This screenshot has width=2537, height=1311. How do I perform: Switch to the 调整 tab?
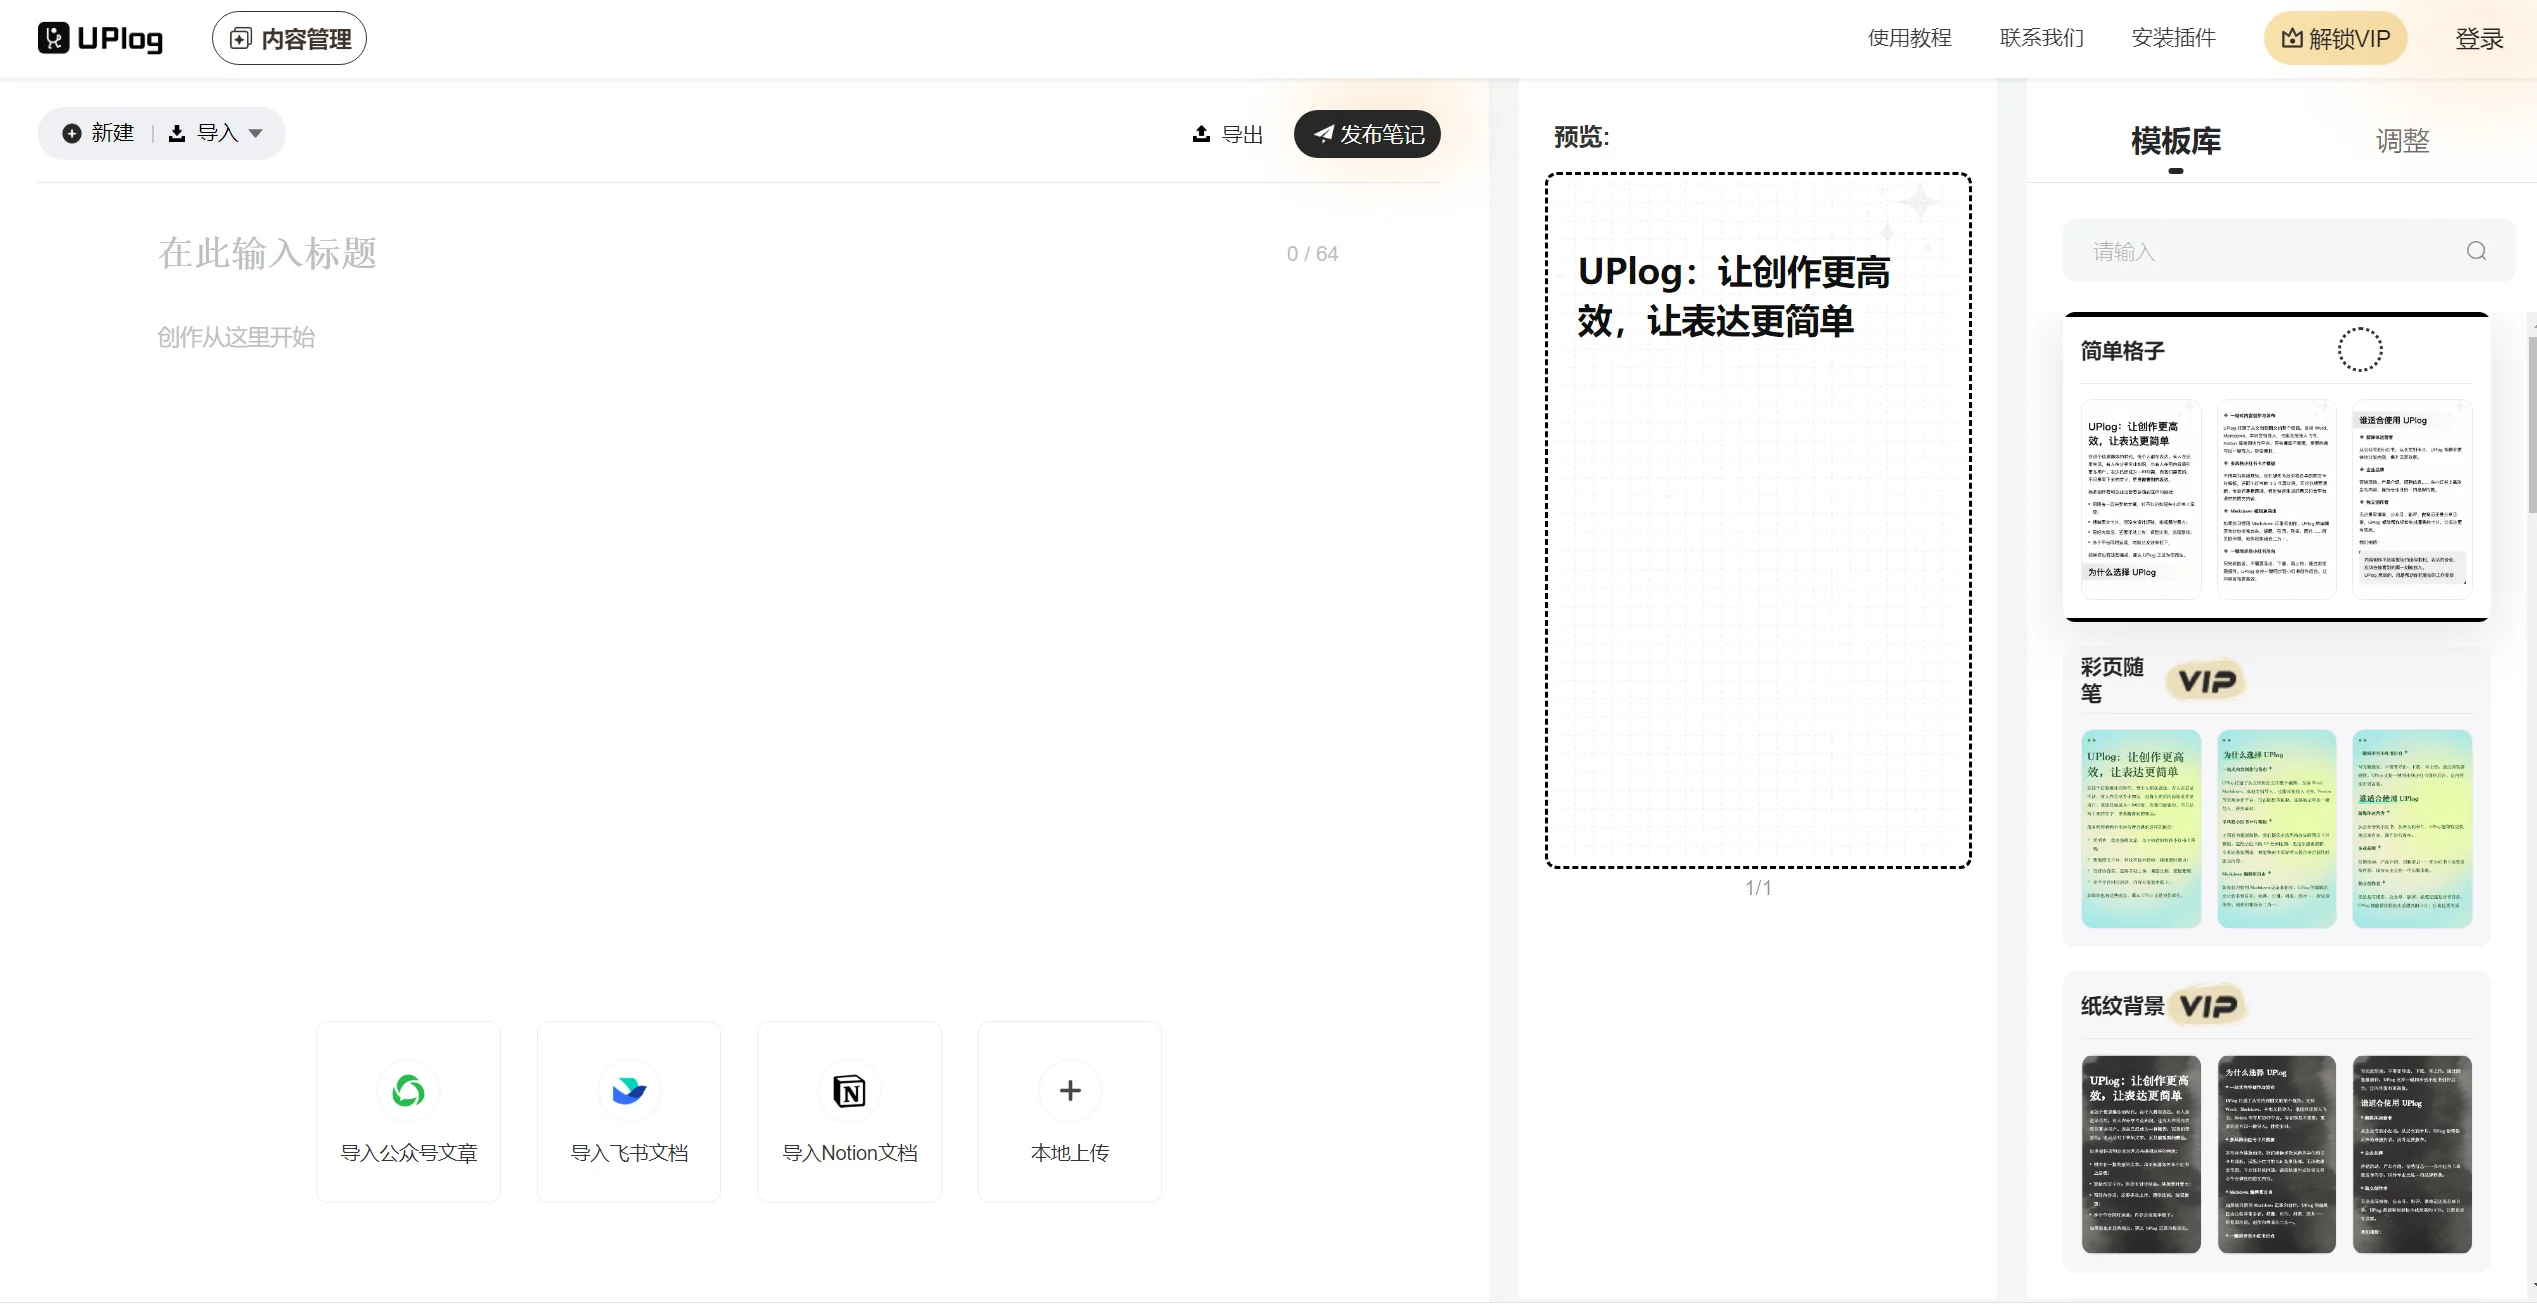2401,140
